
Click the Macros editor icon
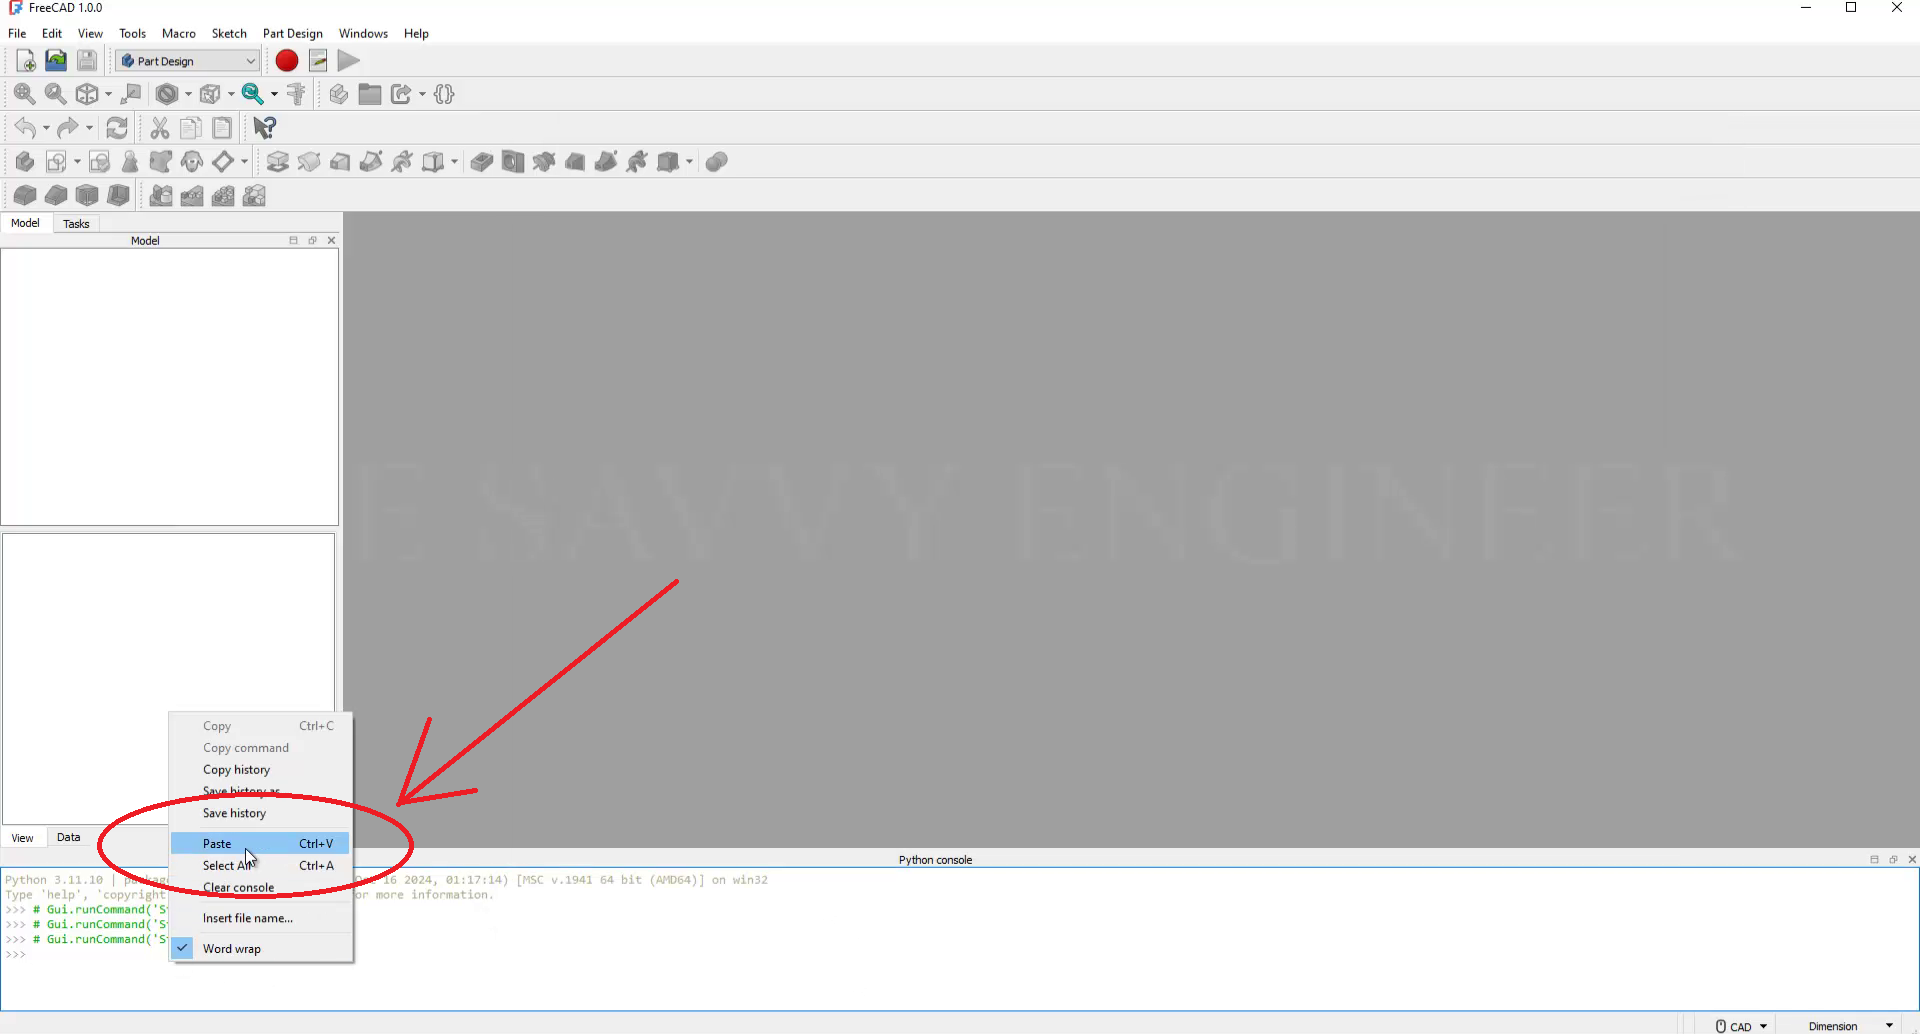(x=318, y=61)
